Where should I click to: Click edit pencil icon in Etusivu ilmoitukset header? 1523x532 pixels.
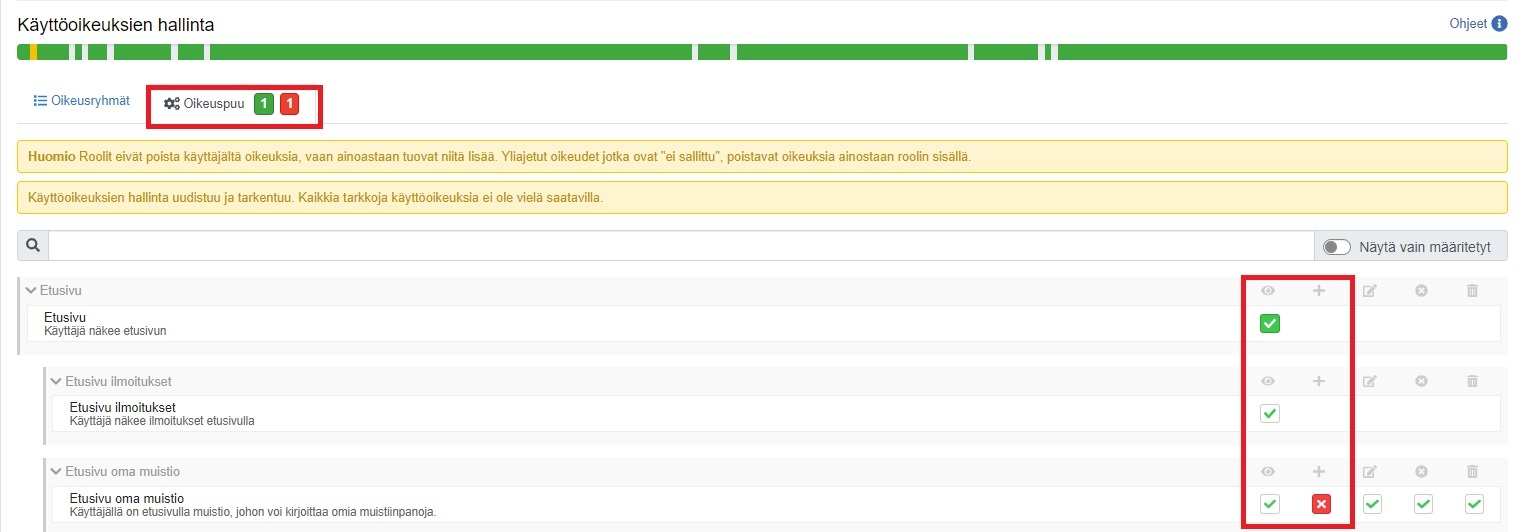click(1370, 381)
